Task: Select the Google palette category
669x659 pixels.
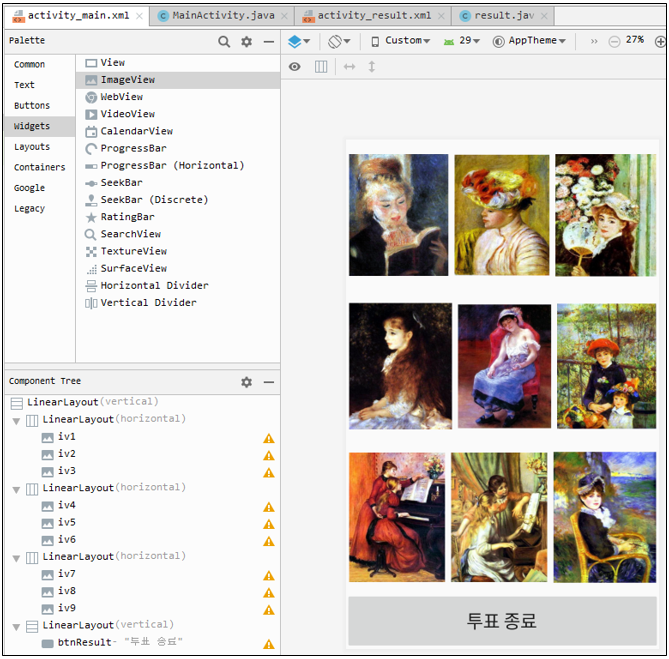Action: [29, 188]
